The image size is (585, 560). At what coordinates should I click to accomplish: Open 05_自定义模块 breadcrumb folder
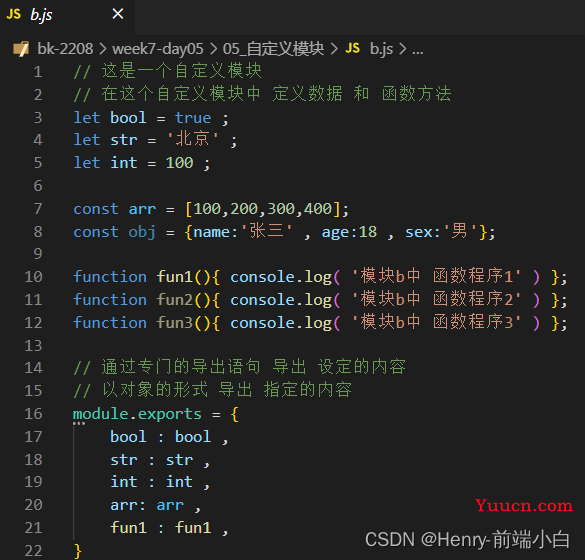coord(273,49)
